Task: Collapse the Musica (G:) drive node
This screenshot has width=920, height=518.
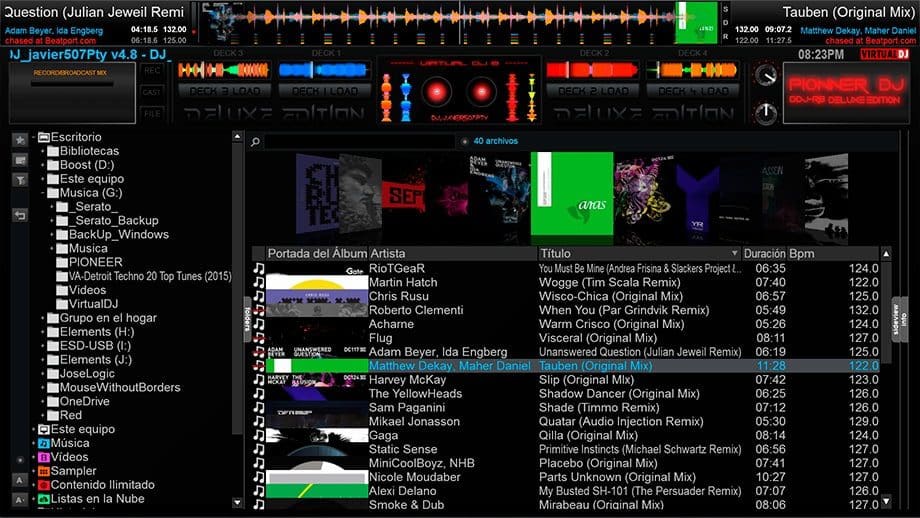Action: 42,193
